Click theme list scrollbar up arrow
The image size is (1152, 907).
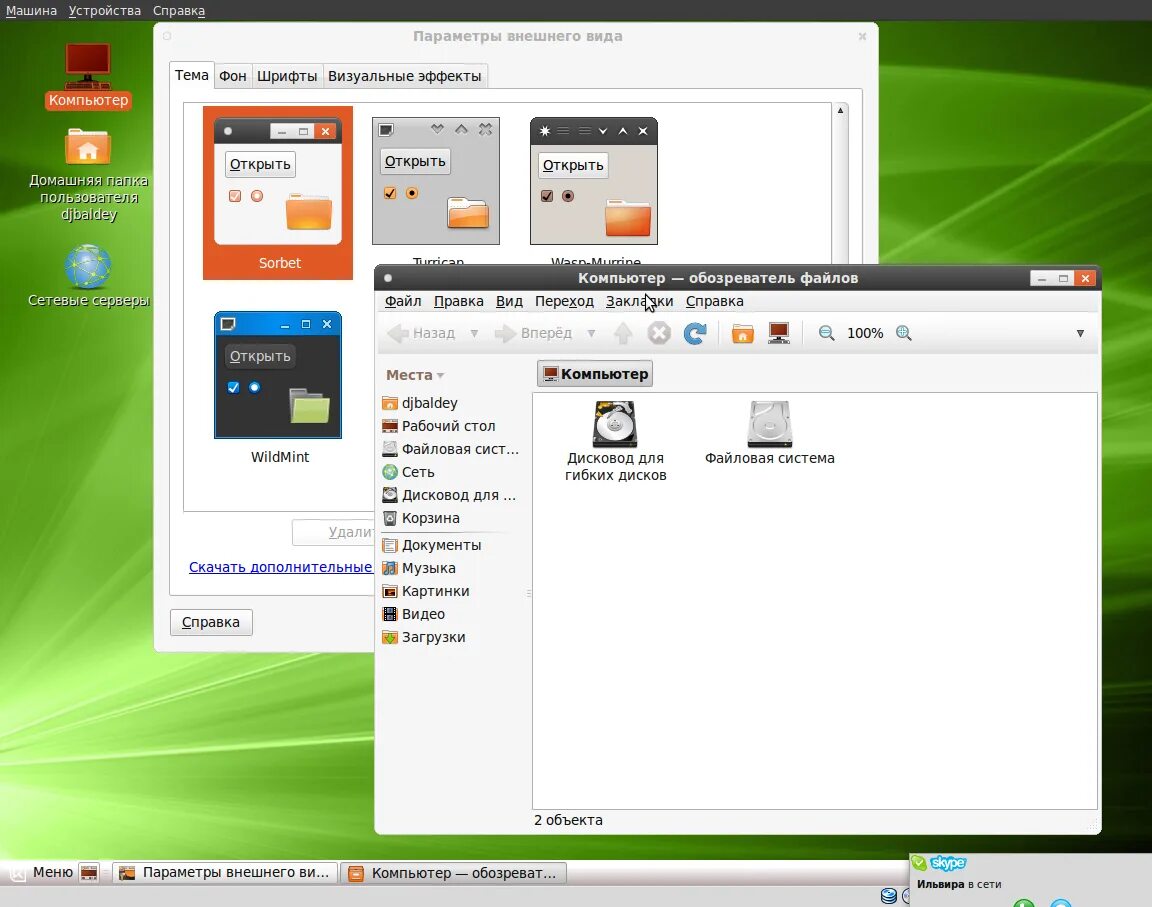click(x=840, y=110)
